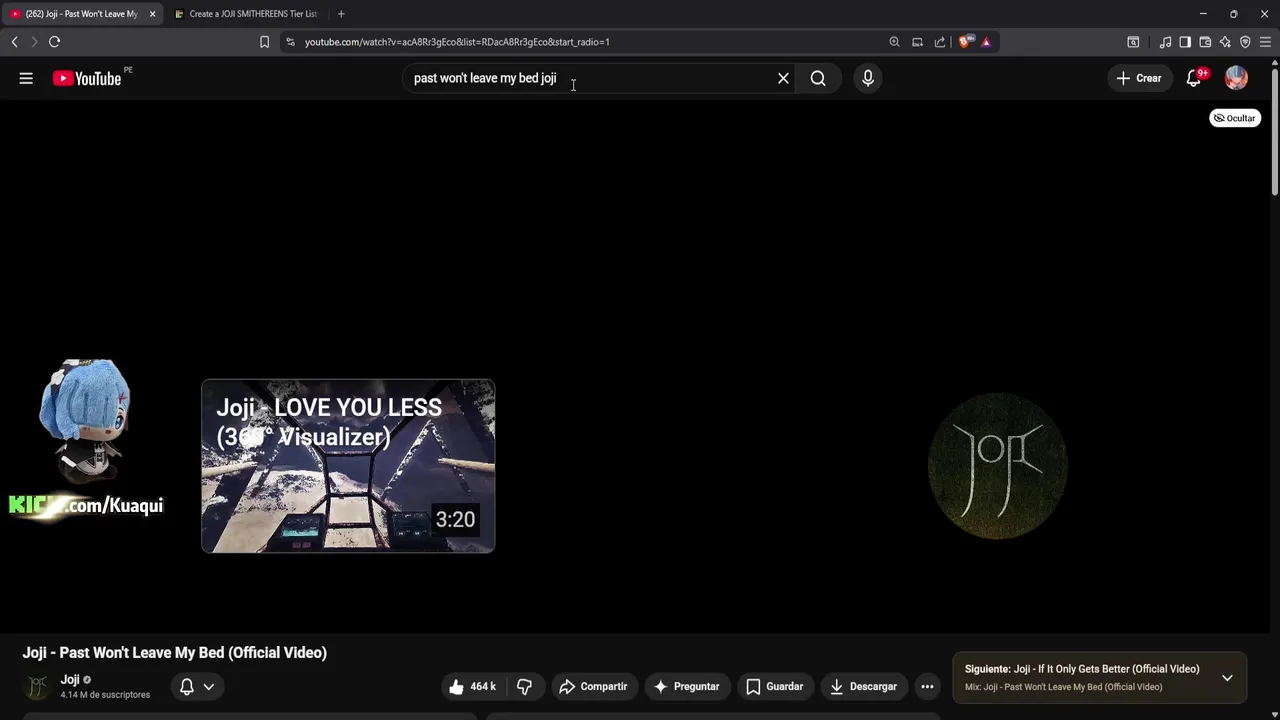The width and height of the screenshot is (1280, 720).
Task: Click the video title text
Action: click(175, 652)
